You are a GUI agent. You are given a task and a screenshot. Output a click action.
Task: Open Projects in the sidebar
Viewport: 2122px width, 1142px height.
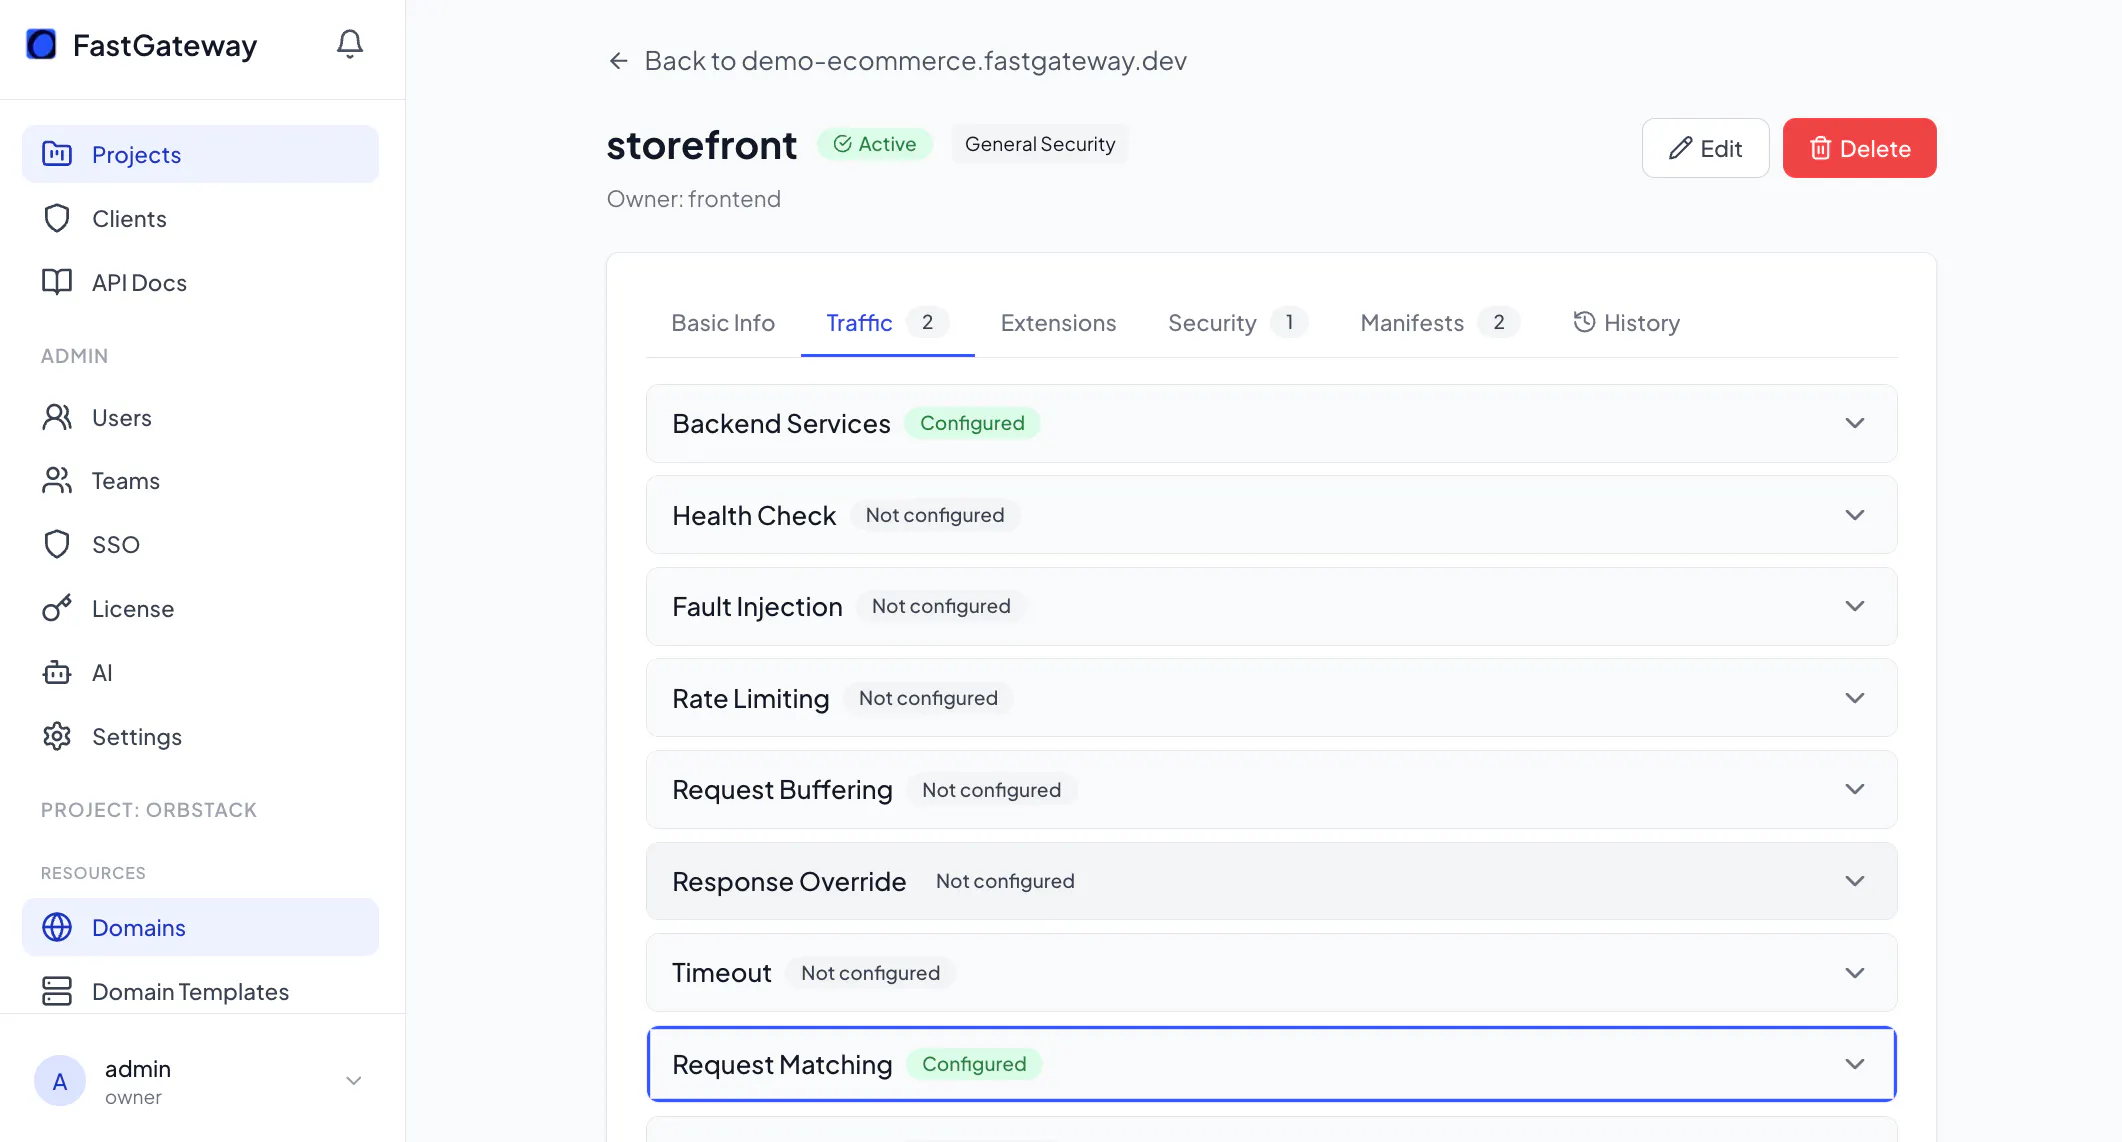[200, 154]
